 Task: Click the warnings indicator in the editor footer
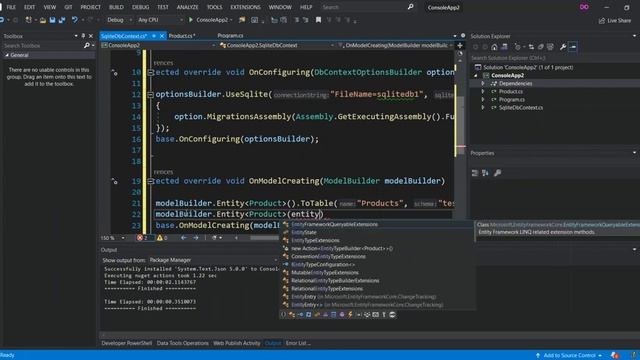pyautogui.click(x=162, y=238)
